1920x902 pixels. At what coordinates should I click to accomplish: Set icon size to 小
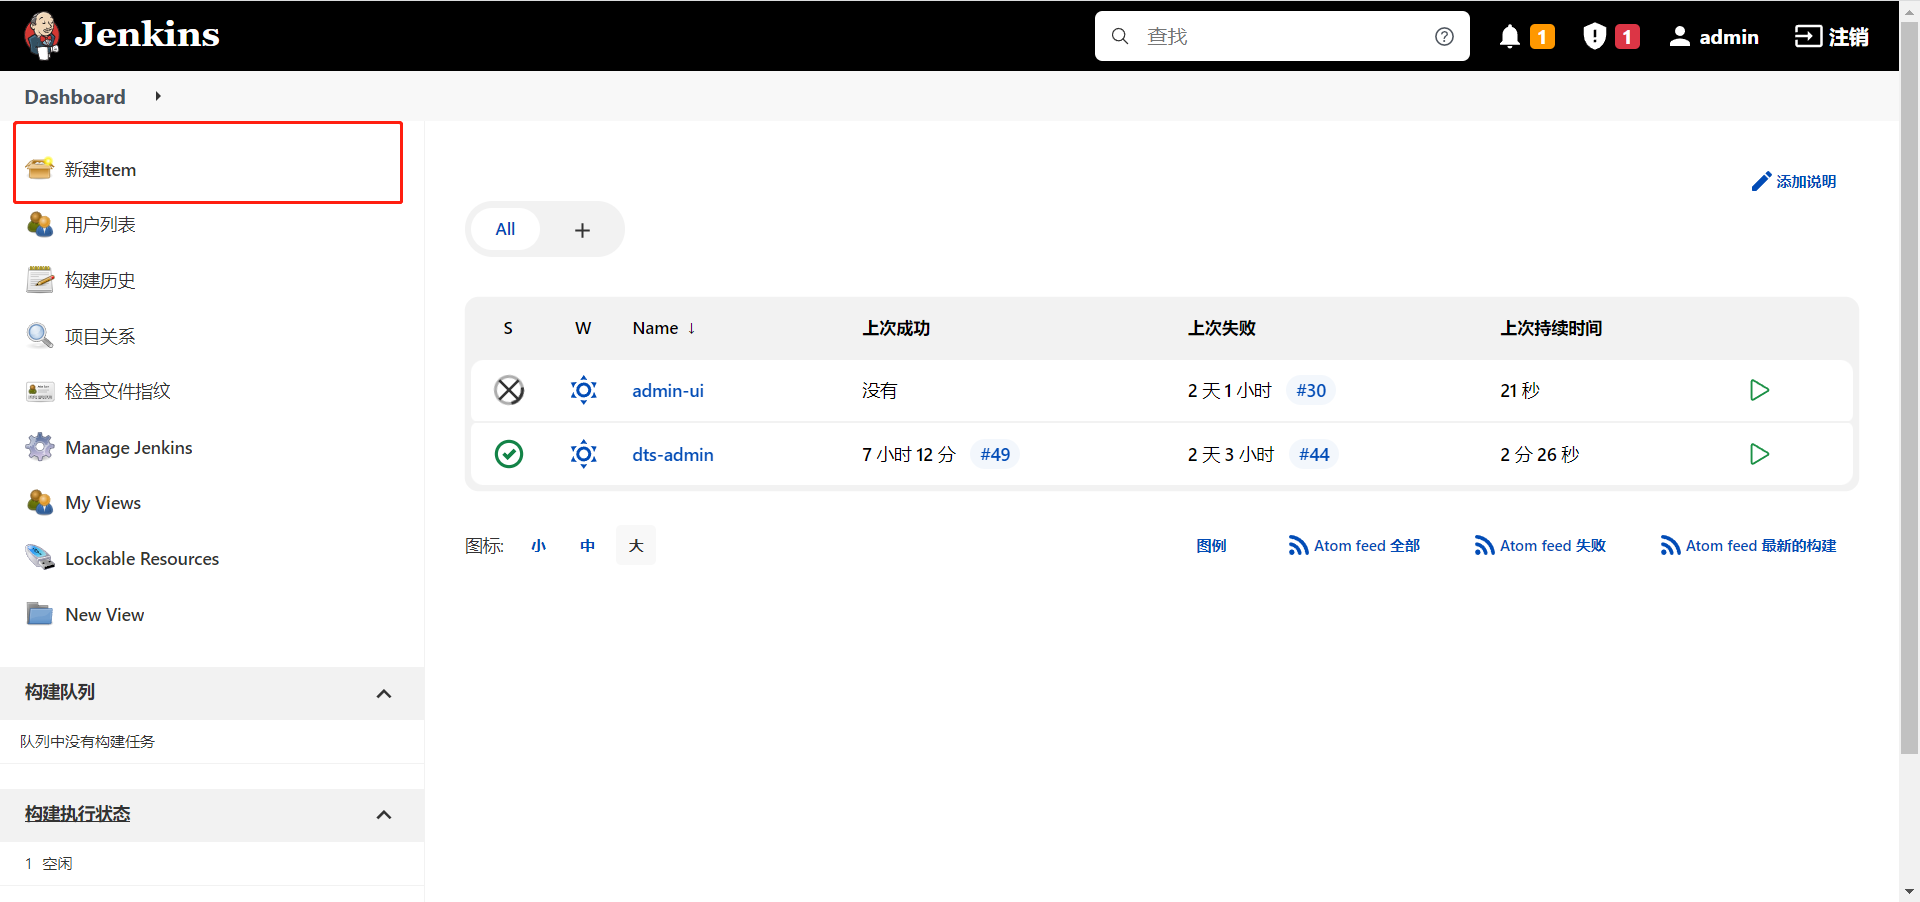click(538, 545)
